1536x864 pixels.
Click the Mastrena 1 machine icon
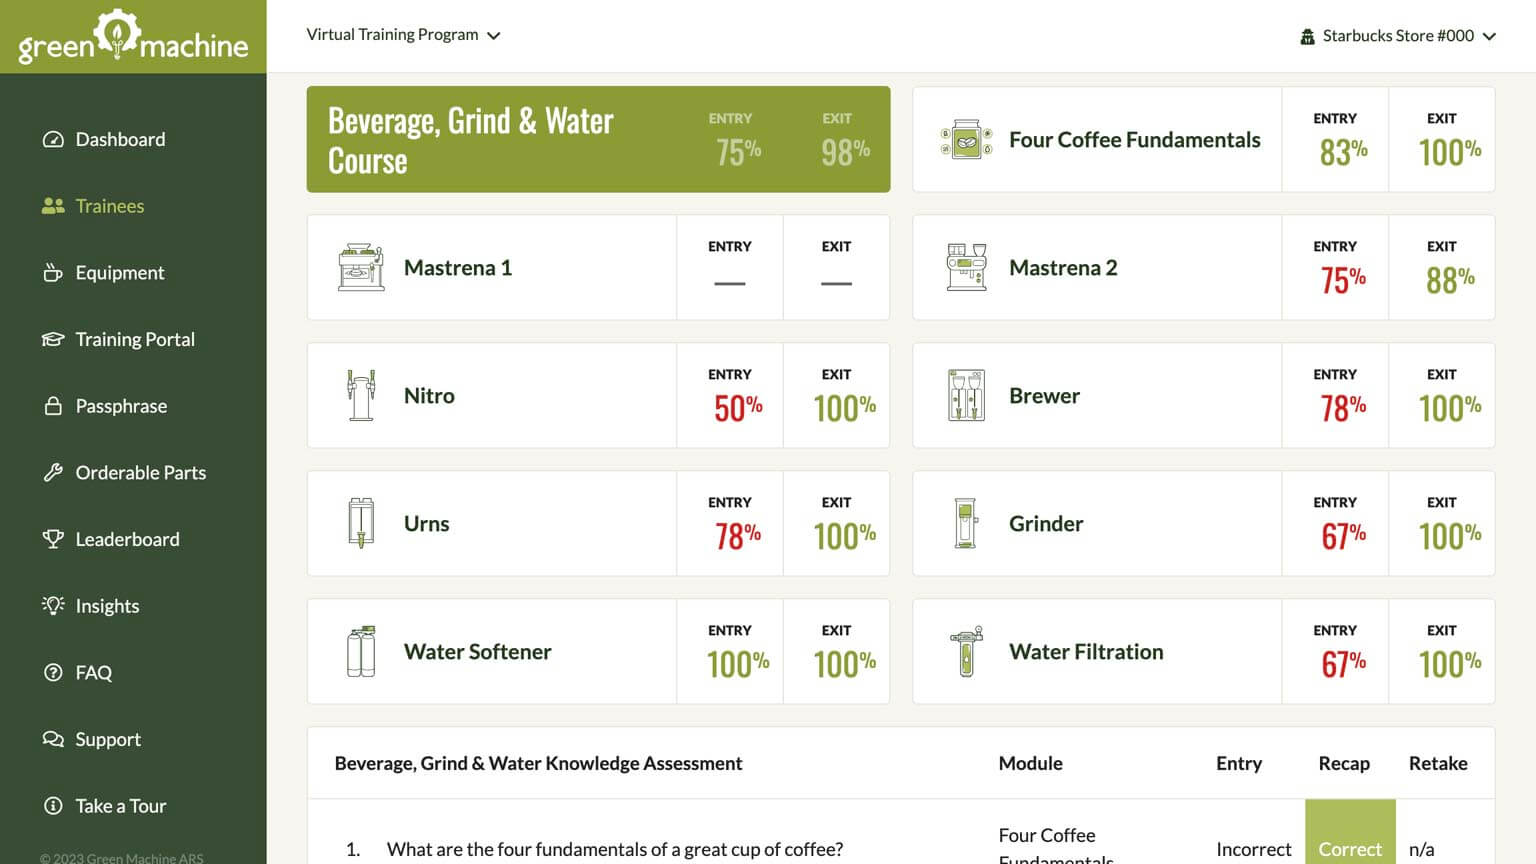361,267
